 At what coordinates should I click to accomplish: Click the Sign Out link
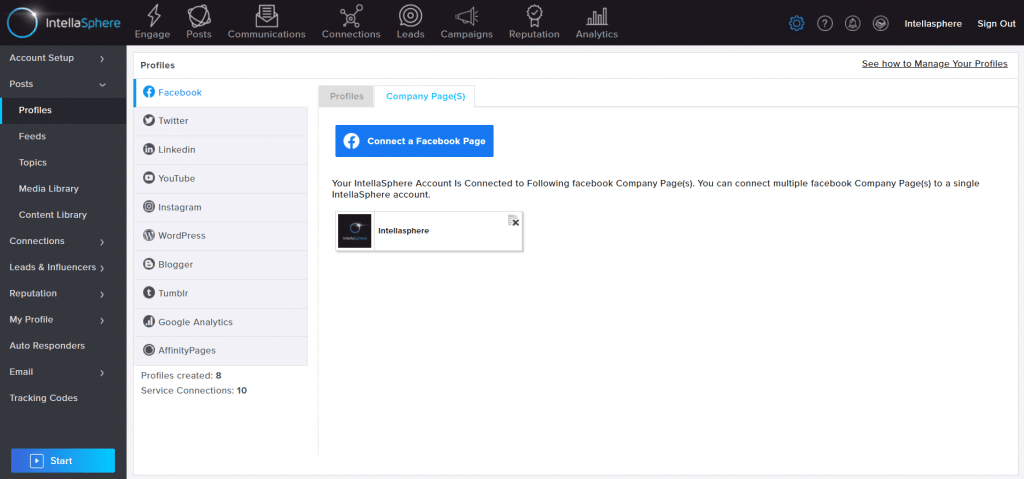[x=996, y=24]
